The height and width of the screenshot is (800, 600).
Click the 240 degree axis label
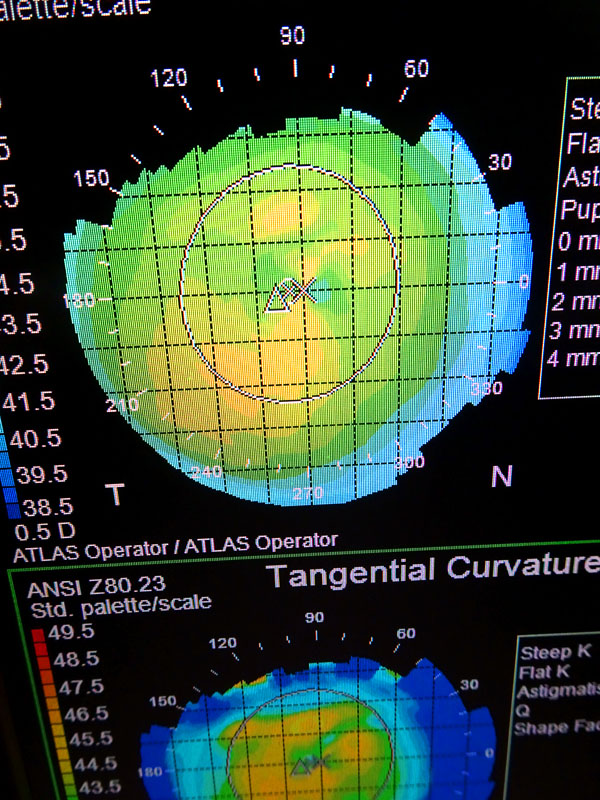point(207,471)
